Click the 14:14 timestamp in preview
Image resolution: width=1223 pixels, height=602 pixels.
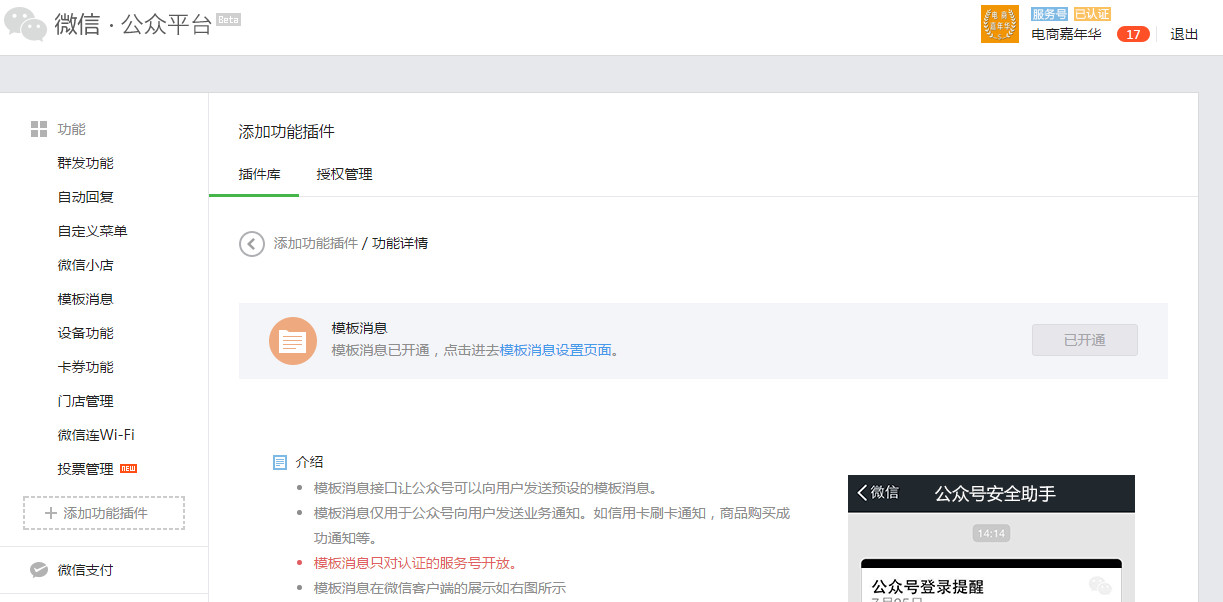pyautogui.click(x=991, y=533)
